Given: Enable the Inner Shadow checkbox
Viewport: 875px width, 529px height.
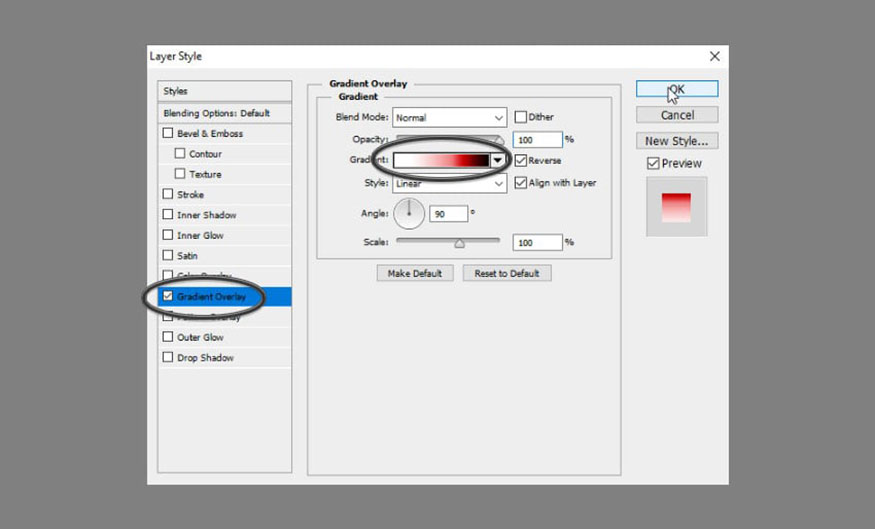Looking at the screenshot, I should [168, 215].
